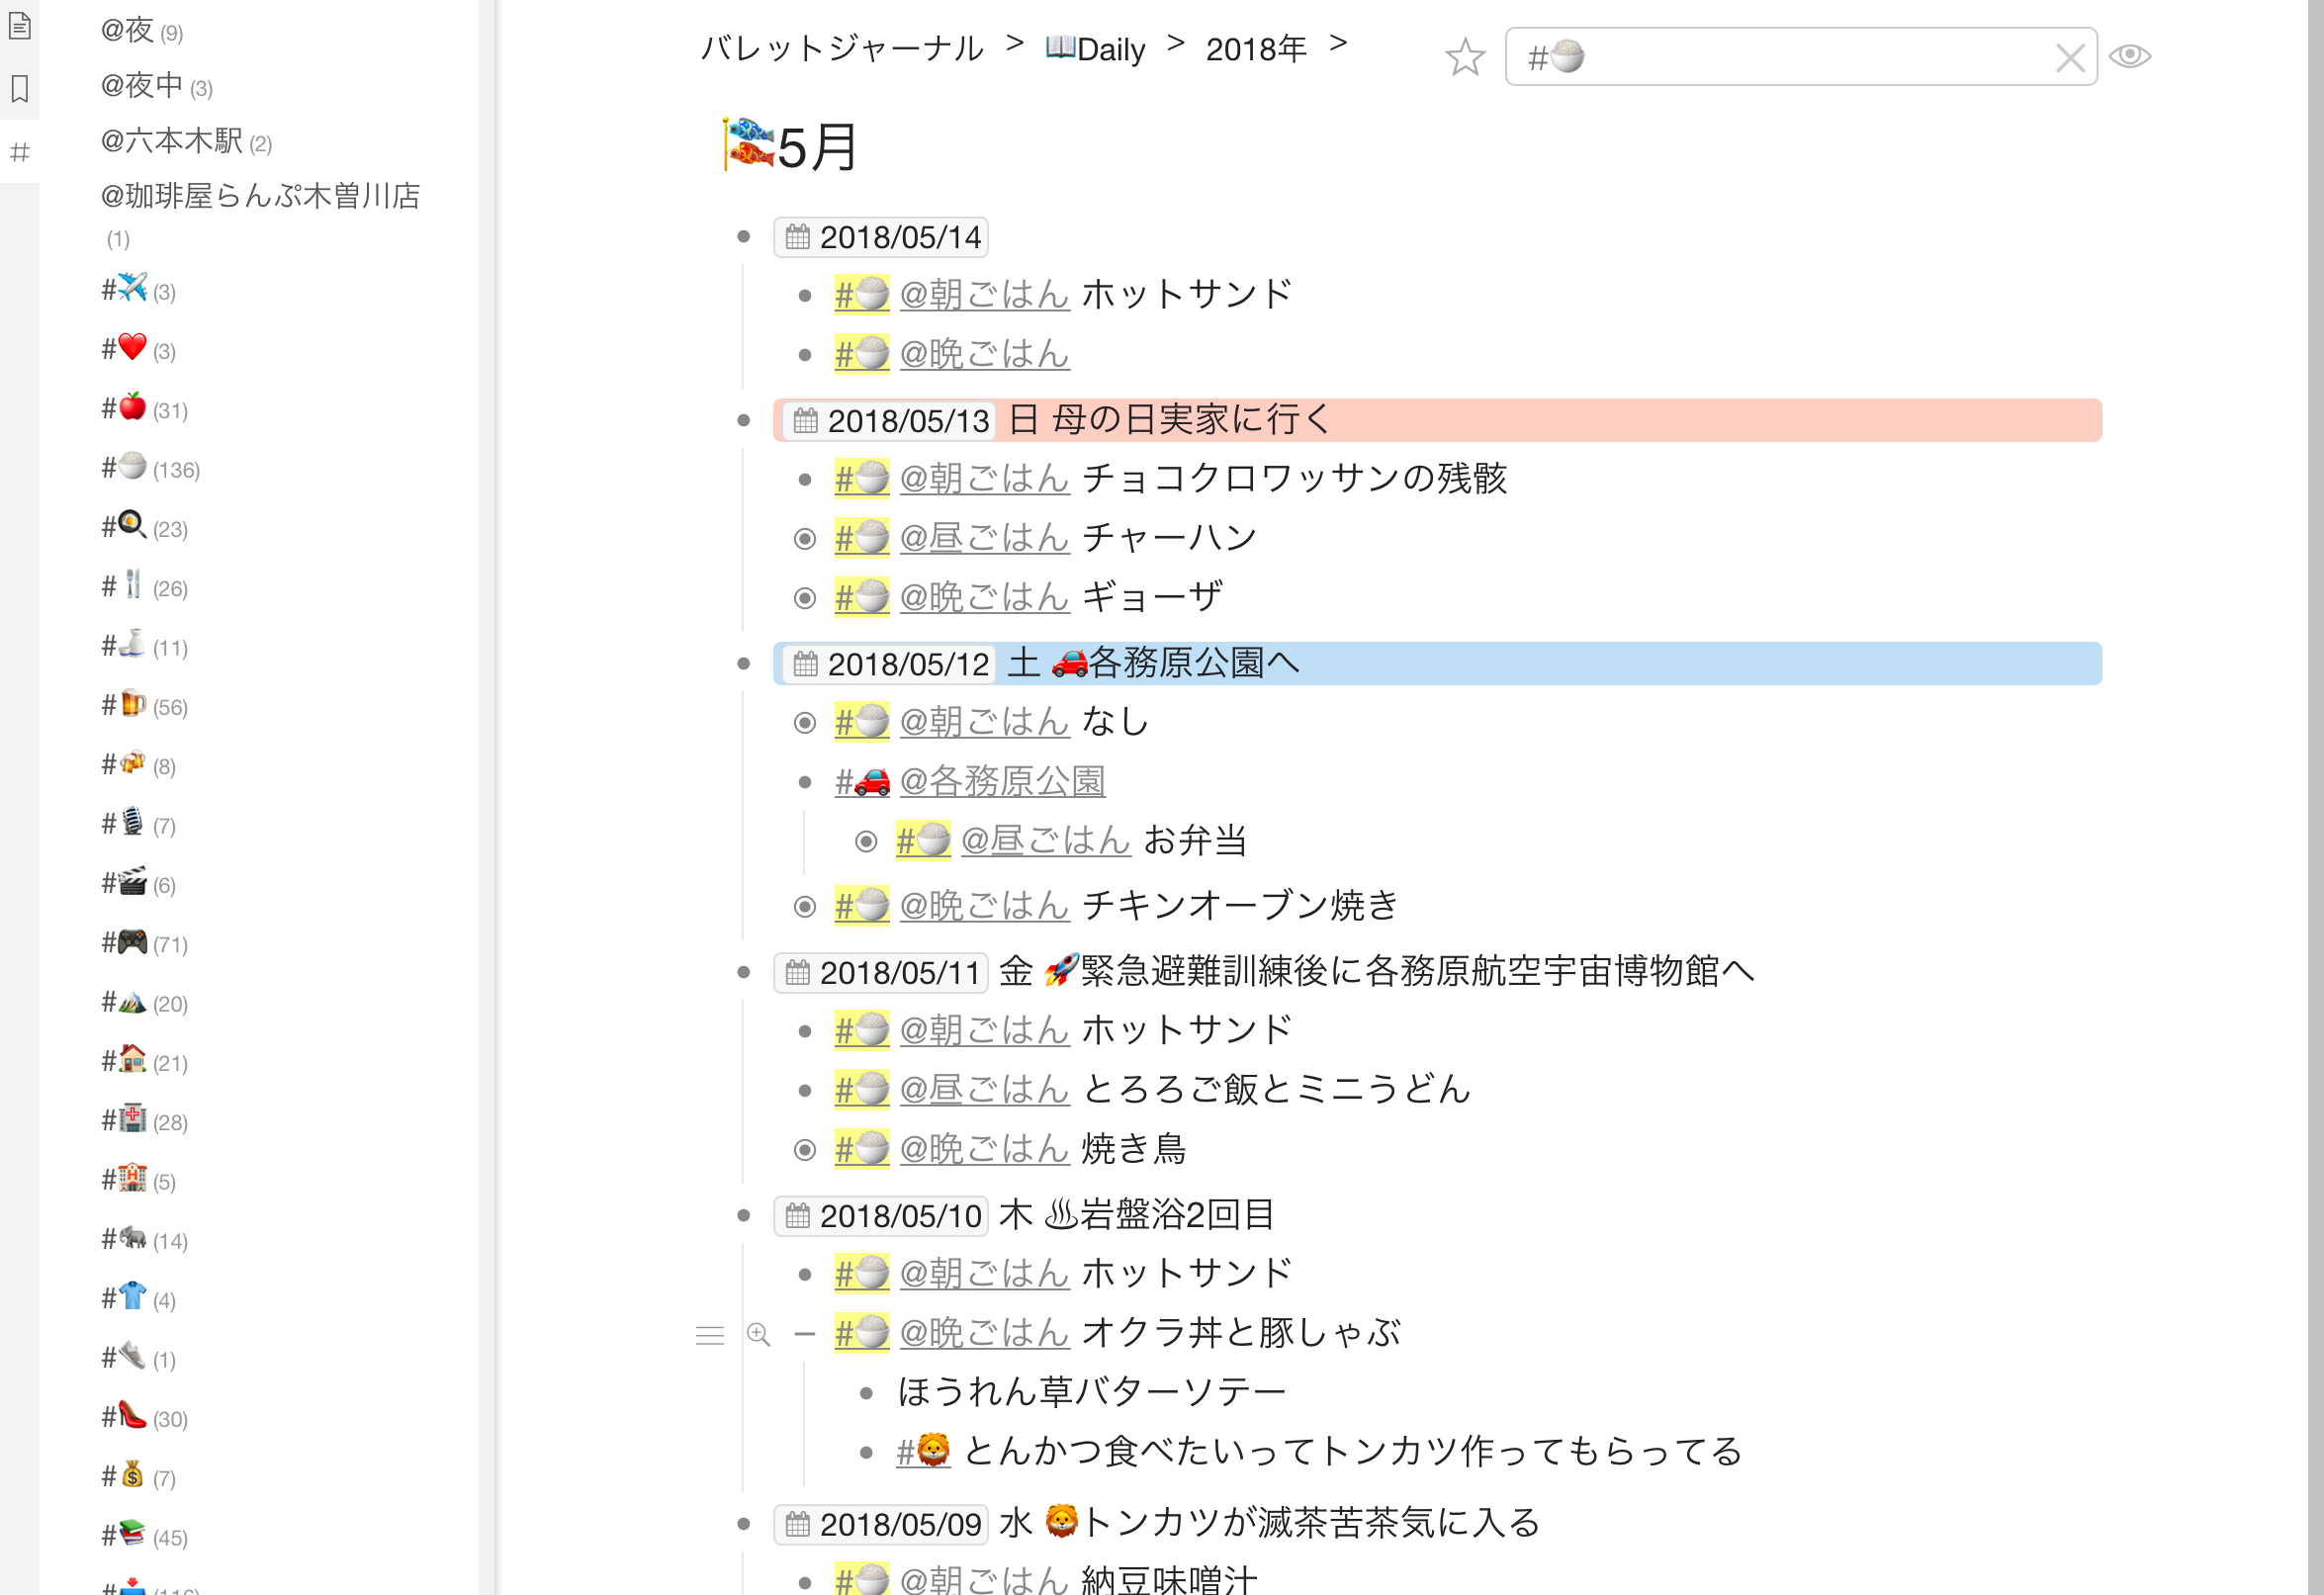The height and width of the screenshot is (1595, 2324).
Task: Navigate to 📖Daily via the breadcrumb
Action: coord(1097,48)
